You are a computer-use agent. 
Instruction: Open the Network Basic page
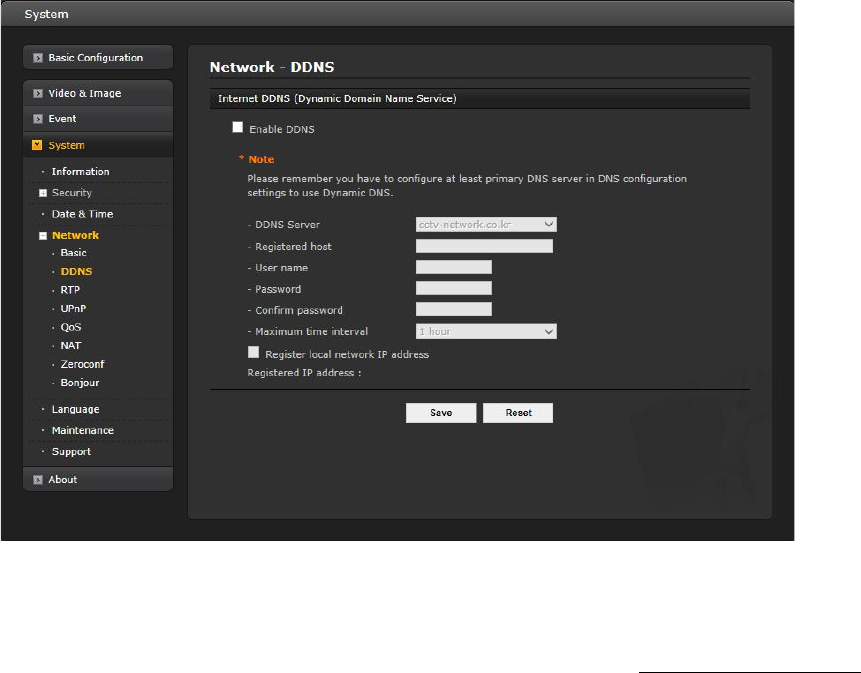pos(74,253)
